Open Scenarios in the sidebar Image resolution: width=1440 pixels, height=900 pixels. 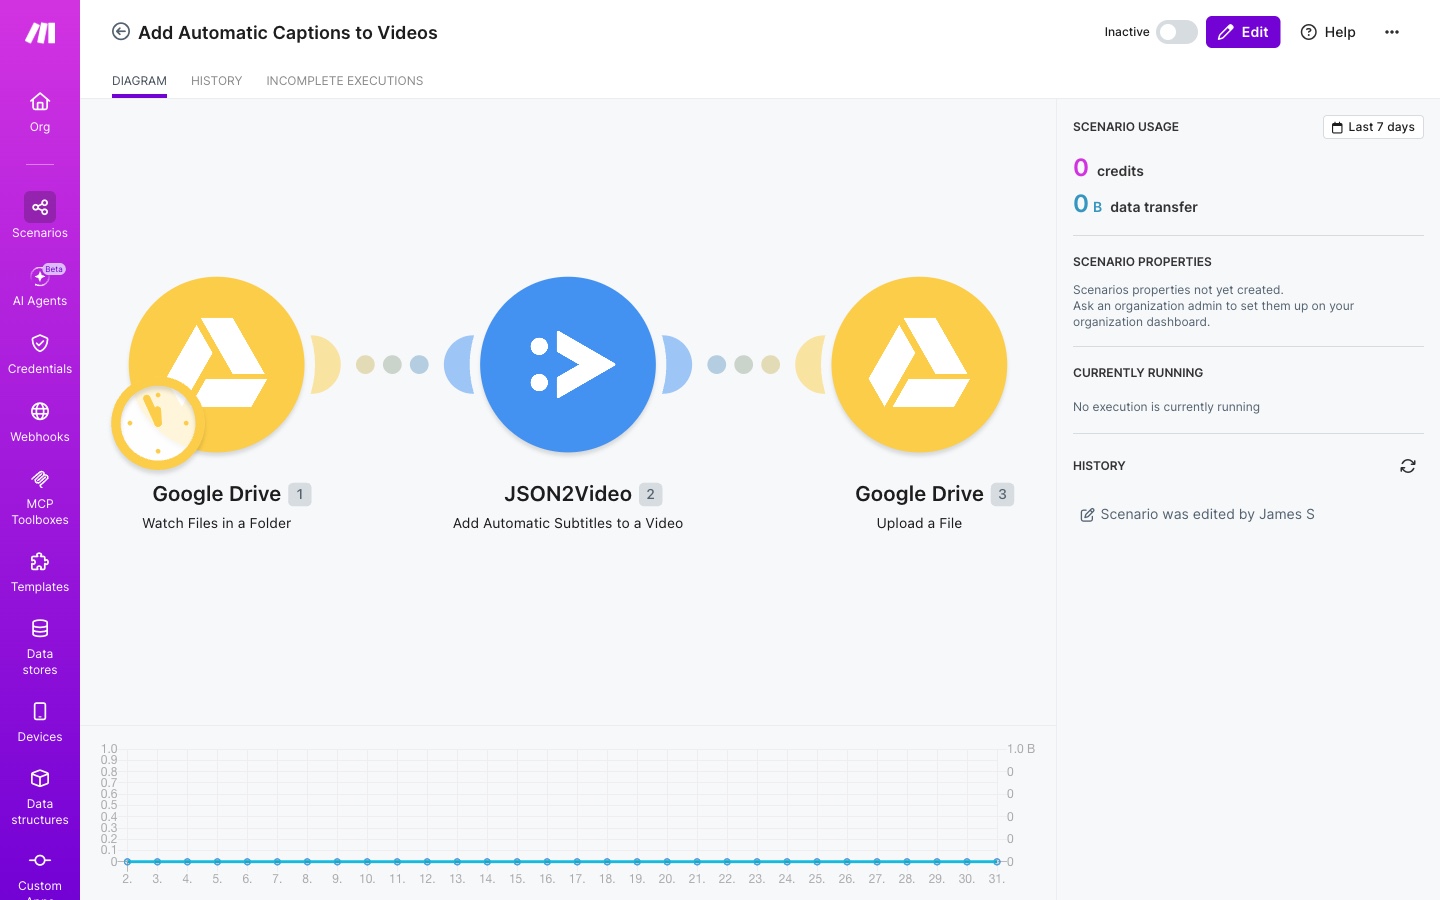click(40, 216)
